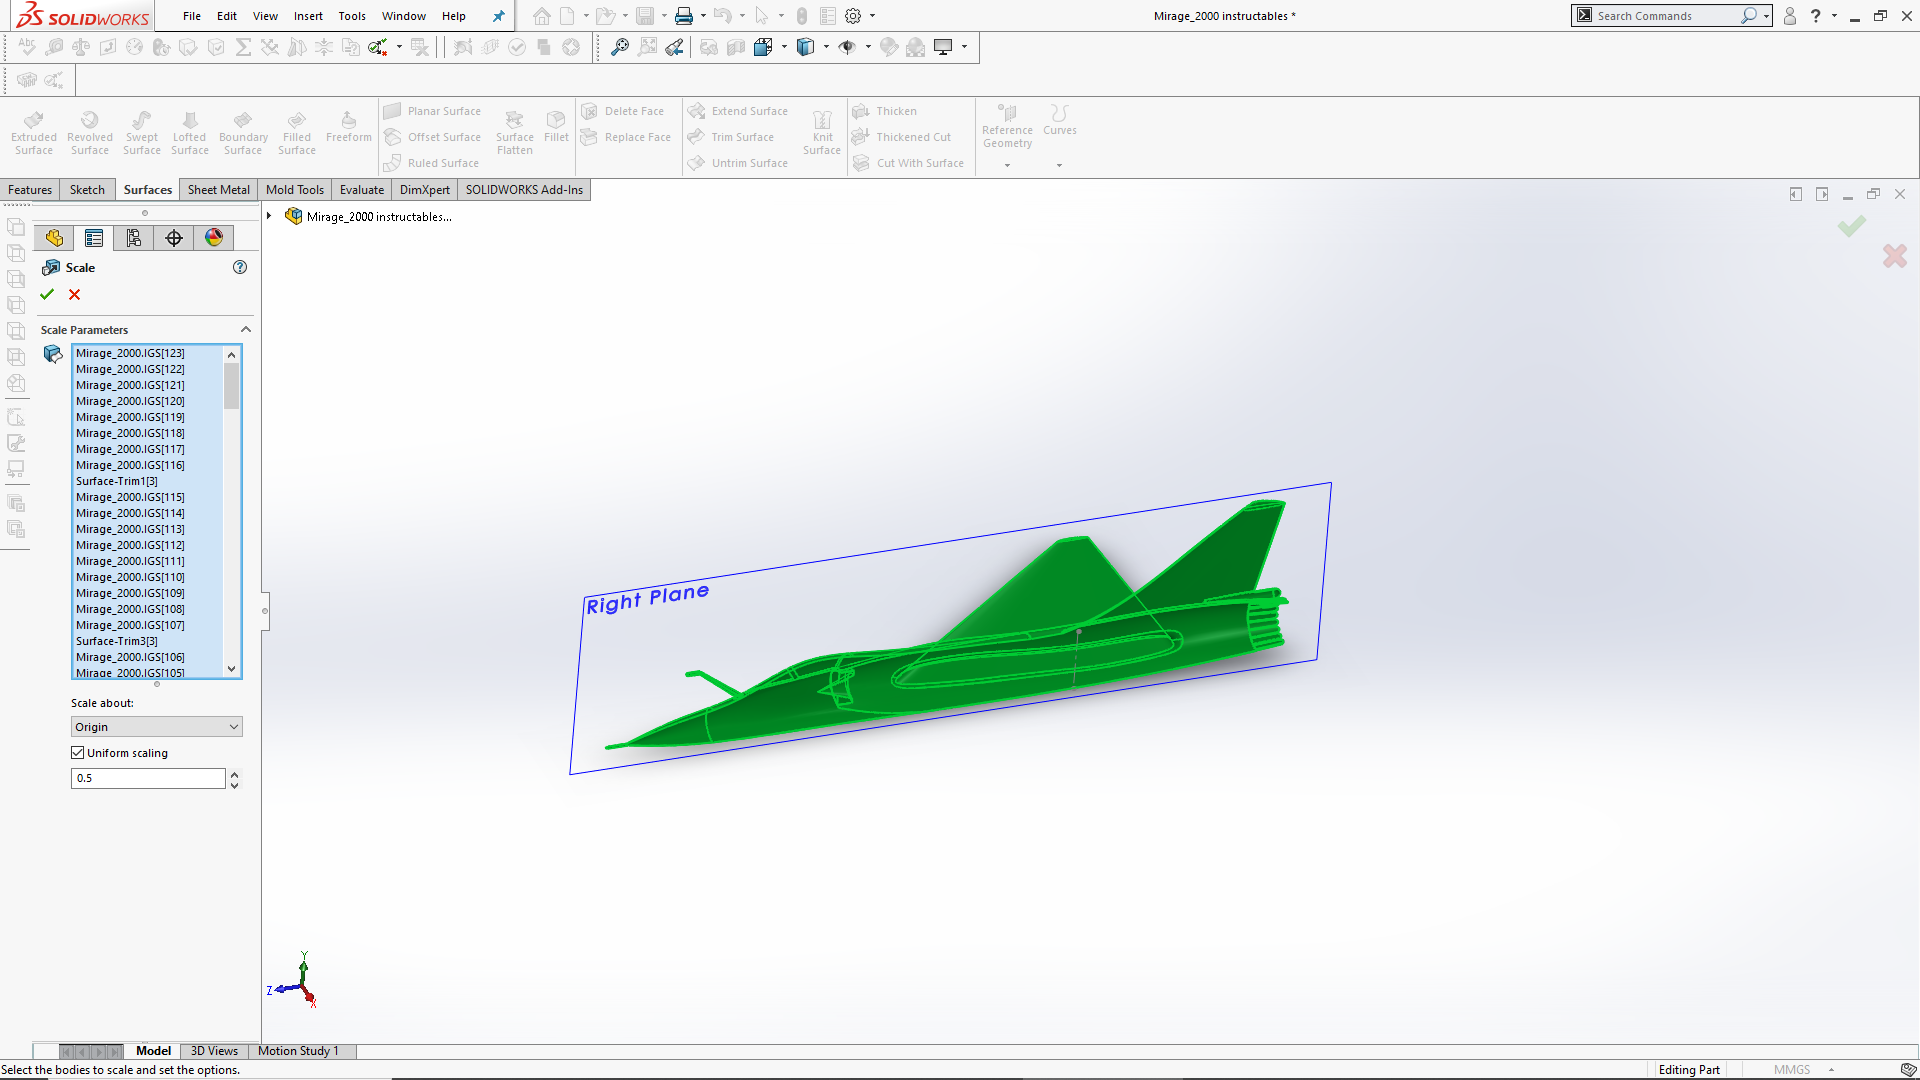Open the Scale about dropdown
The width and height of the screenshot is (1920, 1080).
(156, 726)
